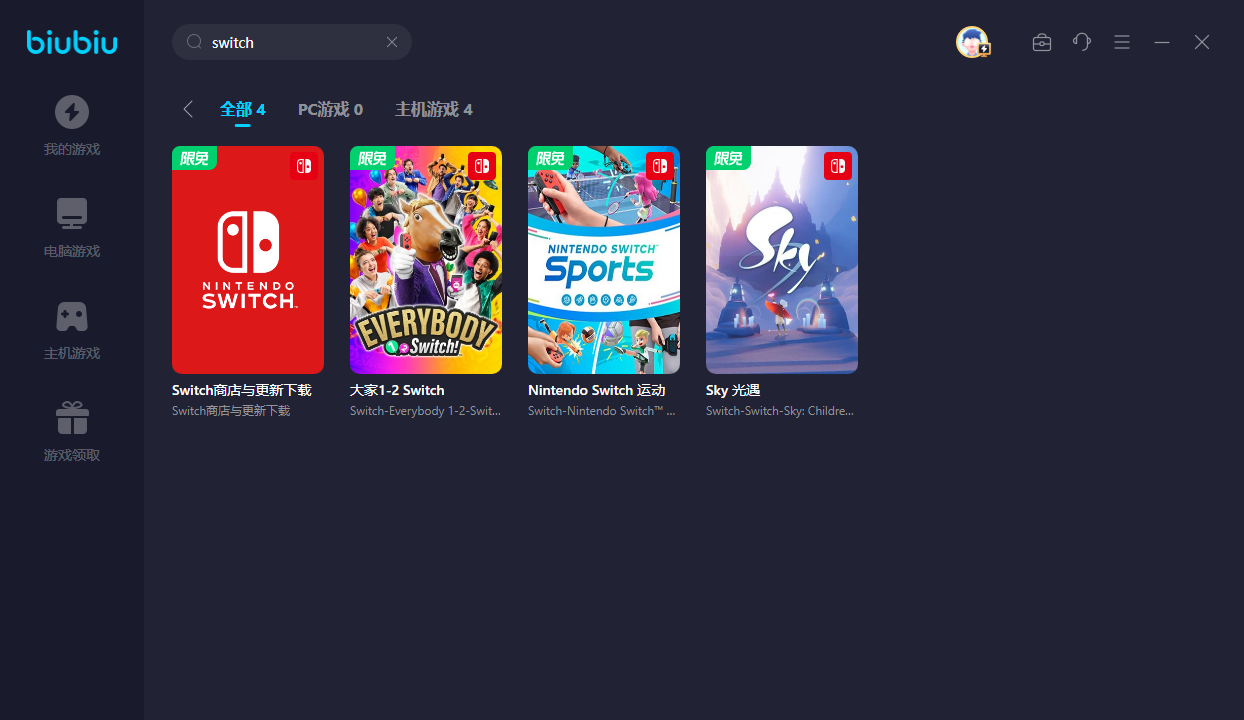1244x720 pixels.
Task: Switch to 主机游戏 4 tab
Action: pyautogui.click(x=433, y=109)
